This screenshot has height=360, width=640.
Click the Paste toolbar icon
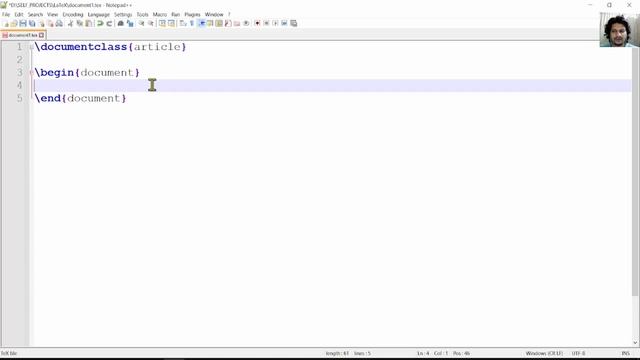pos(88,23)
